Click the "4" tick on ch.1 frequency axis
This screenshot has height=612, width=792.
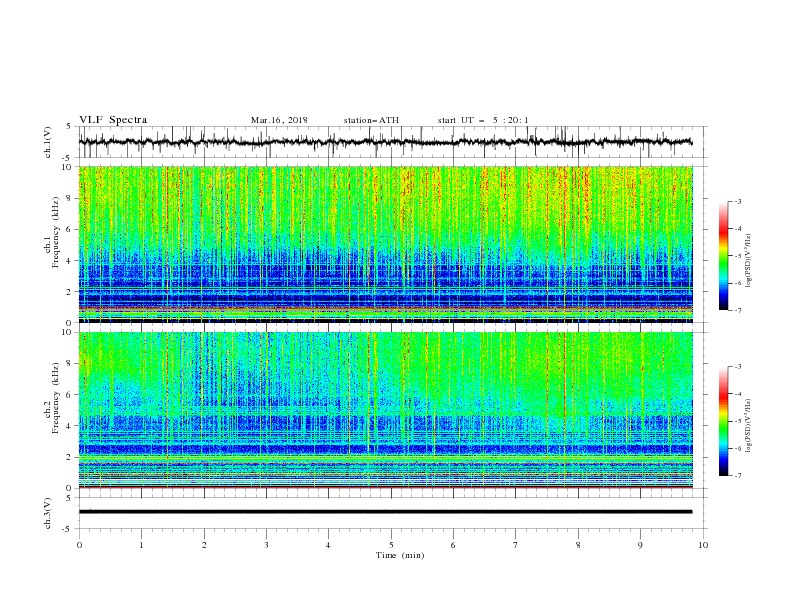pyautogui.click(x=69, y=261)
